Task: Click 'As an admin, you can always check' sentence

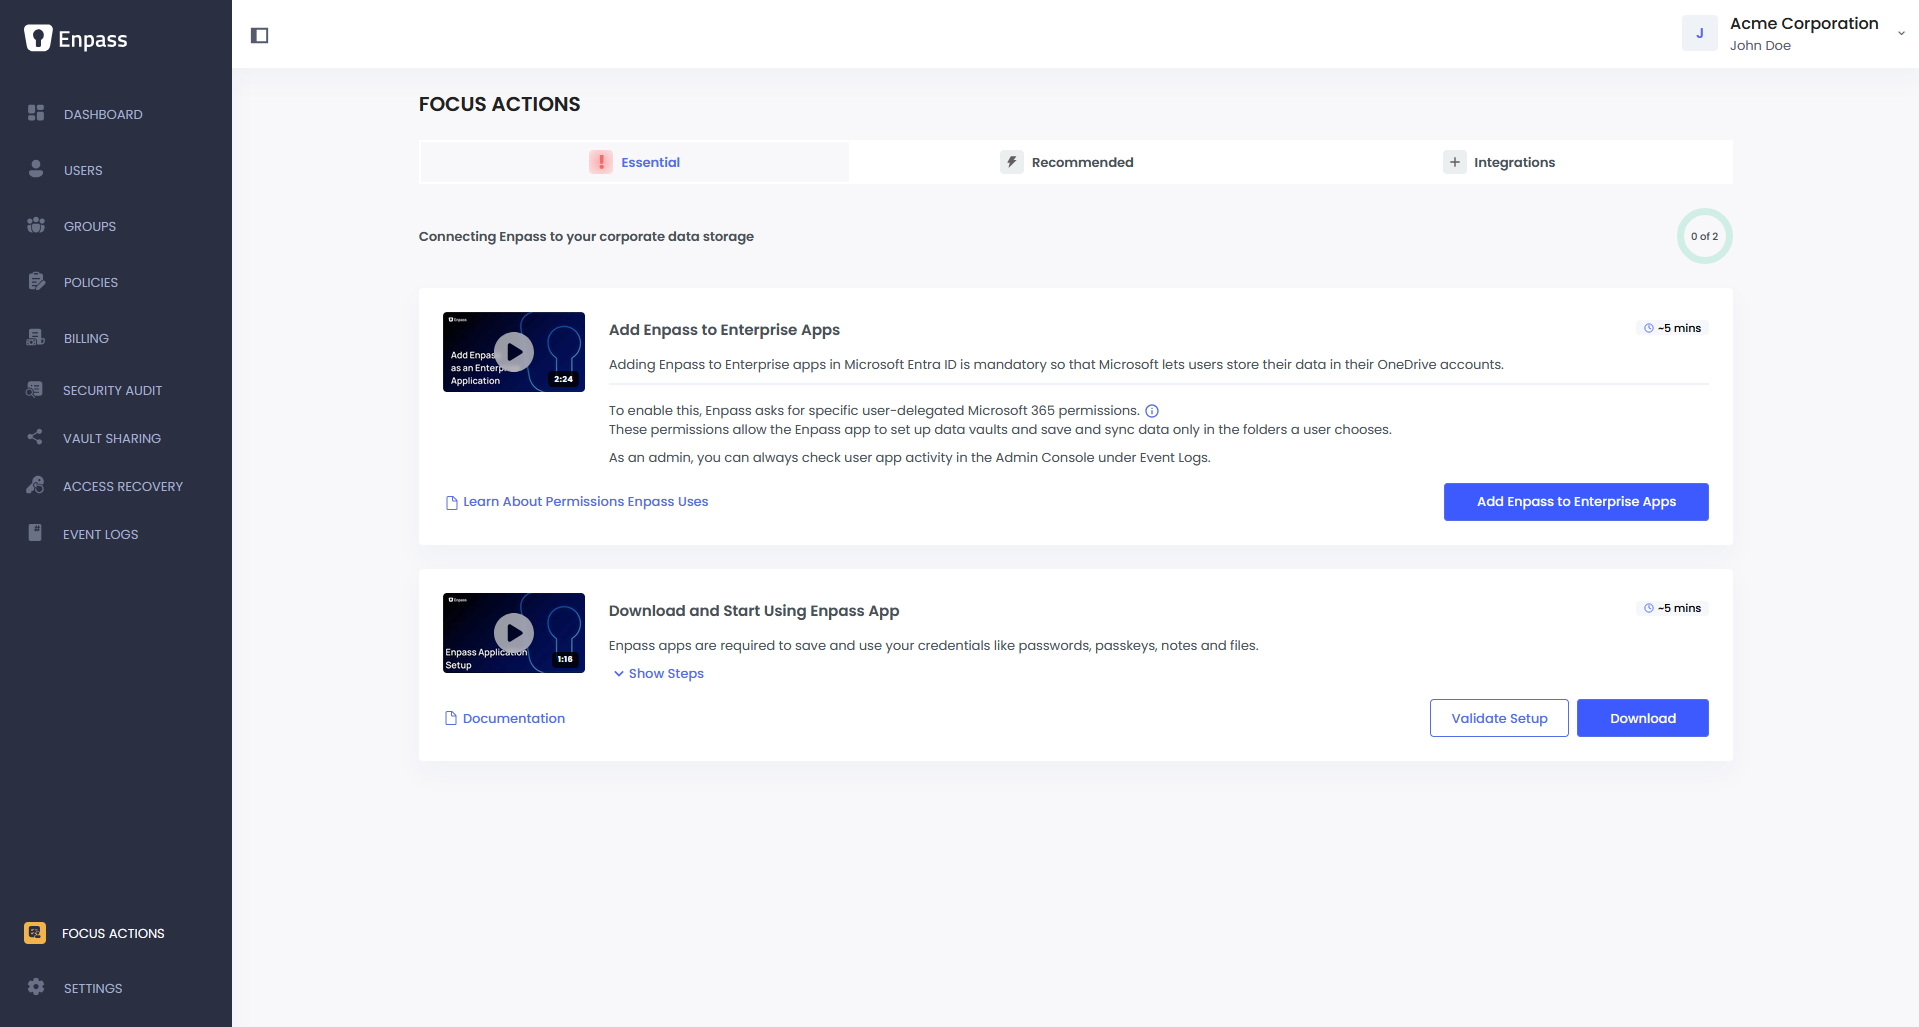Action: (x=910, y=458)
